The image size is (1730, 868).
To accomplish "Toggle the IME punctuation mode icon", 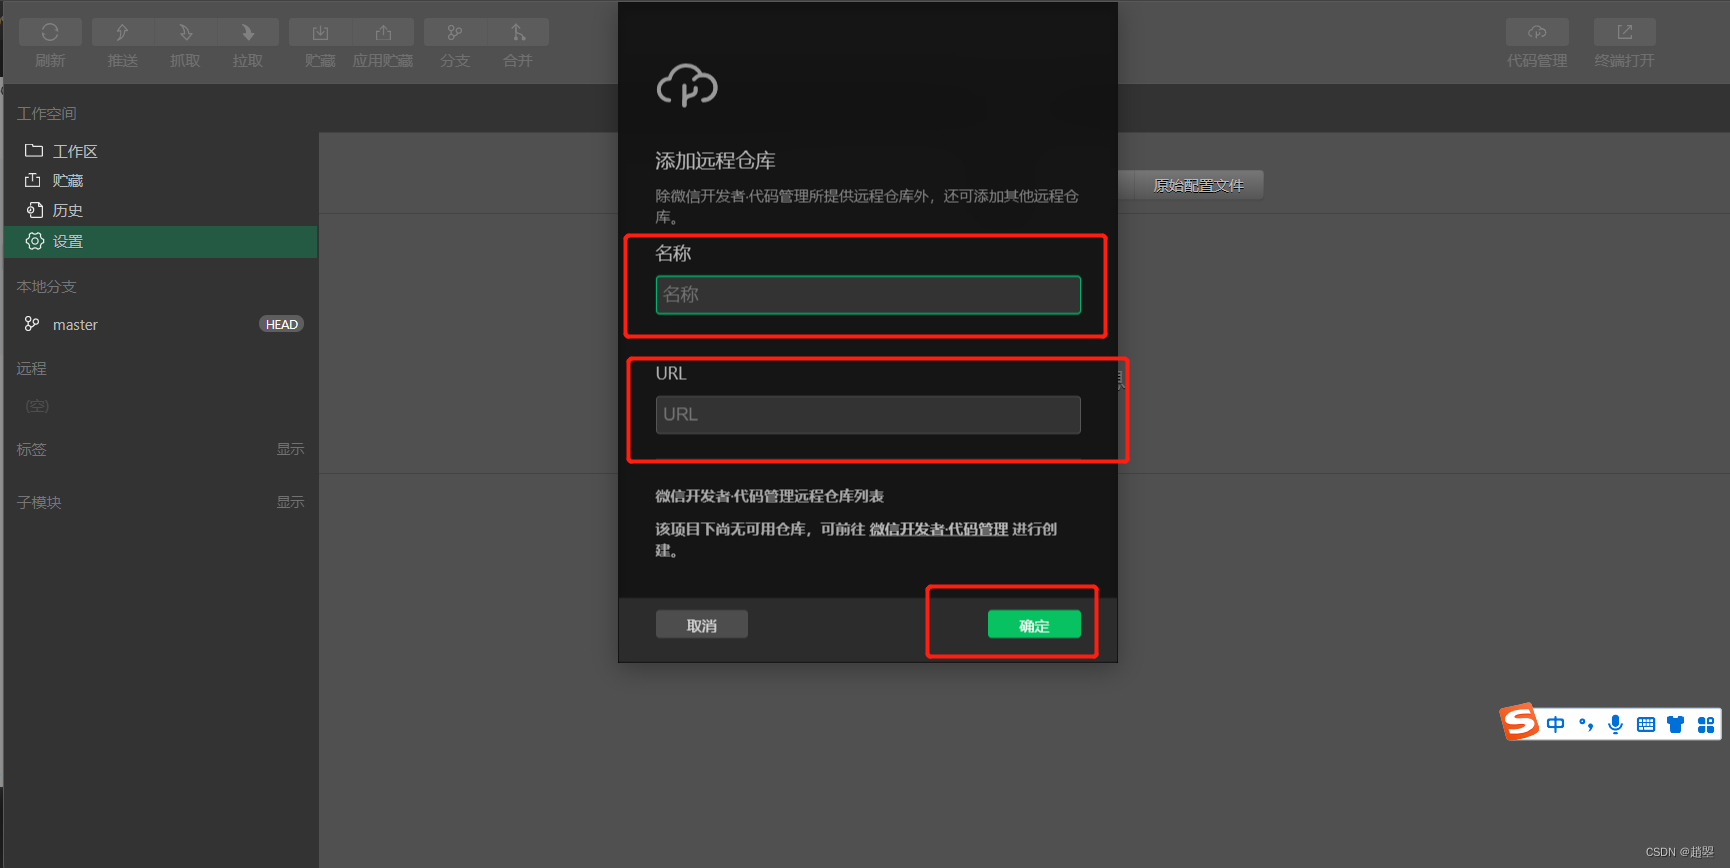I will [1586, 724].
